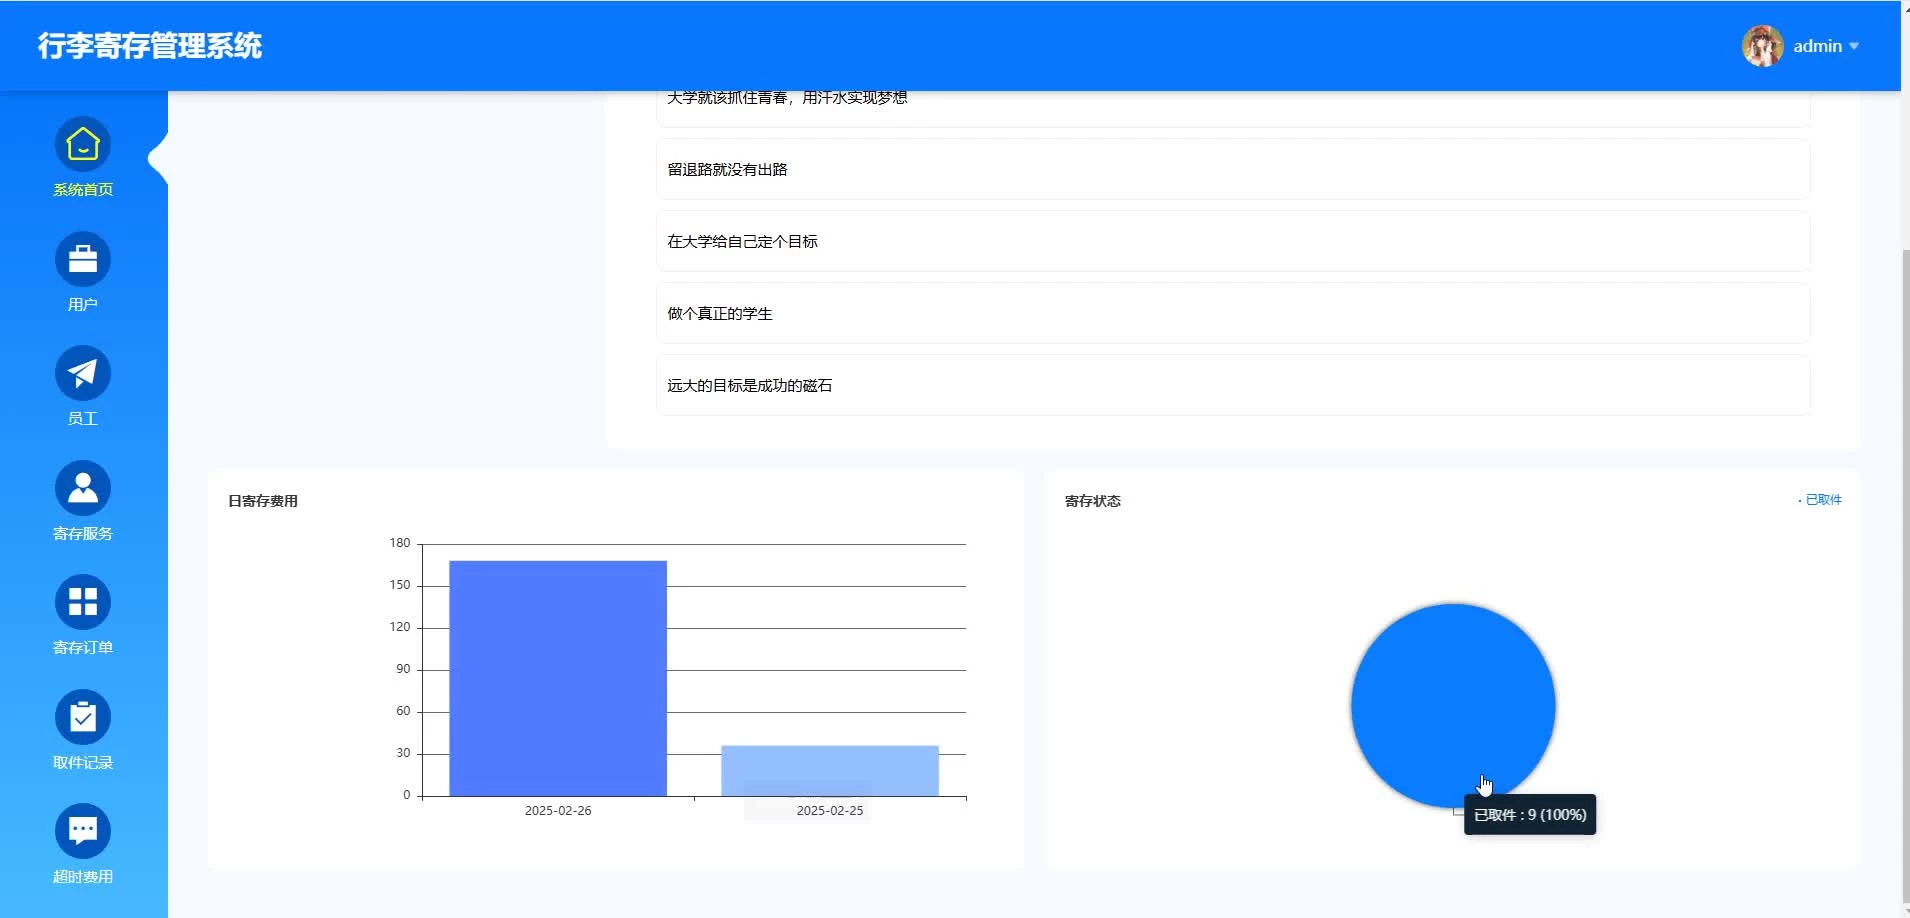Open the 取件记录 menu label

click(83, 763)
